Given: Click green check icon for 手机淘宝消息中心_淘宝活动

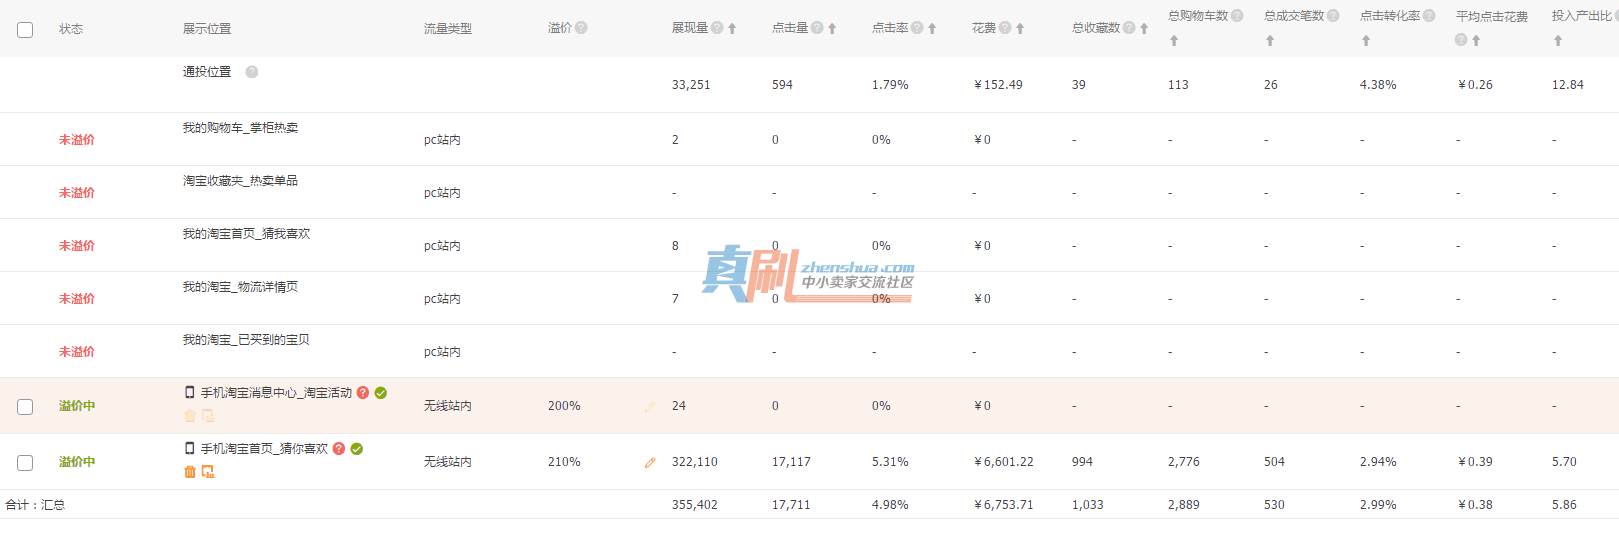Looking at the screenshot, I should (x=381, y=393).
